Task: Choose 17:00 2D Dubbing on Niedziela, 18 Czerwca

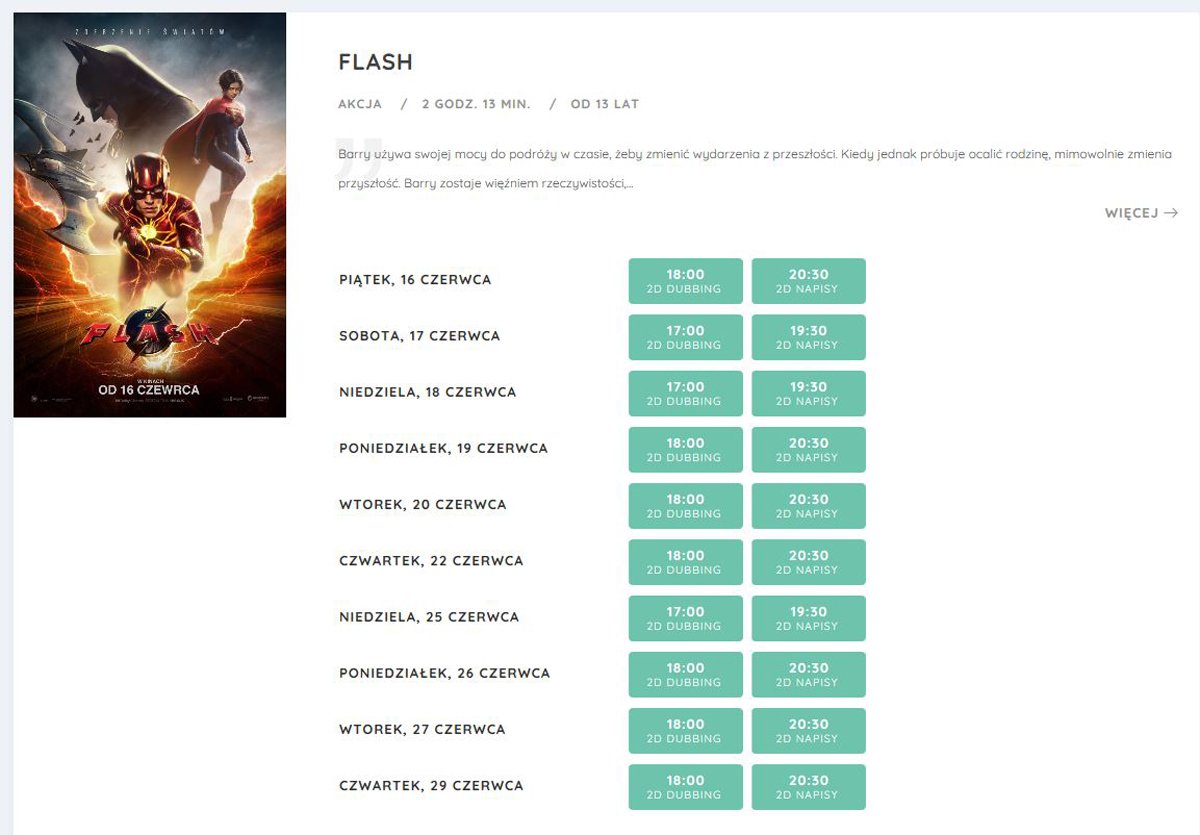Action: click(686, 393)
